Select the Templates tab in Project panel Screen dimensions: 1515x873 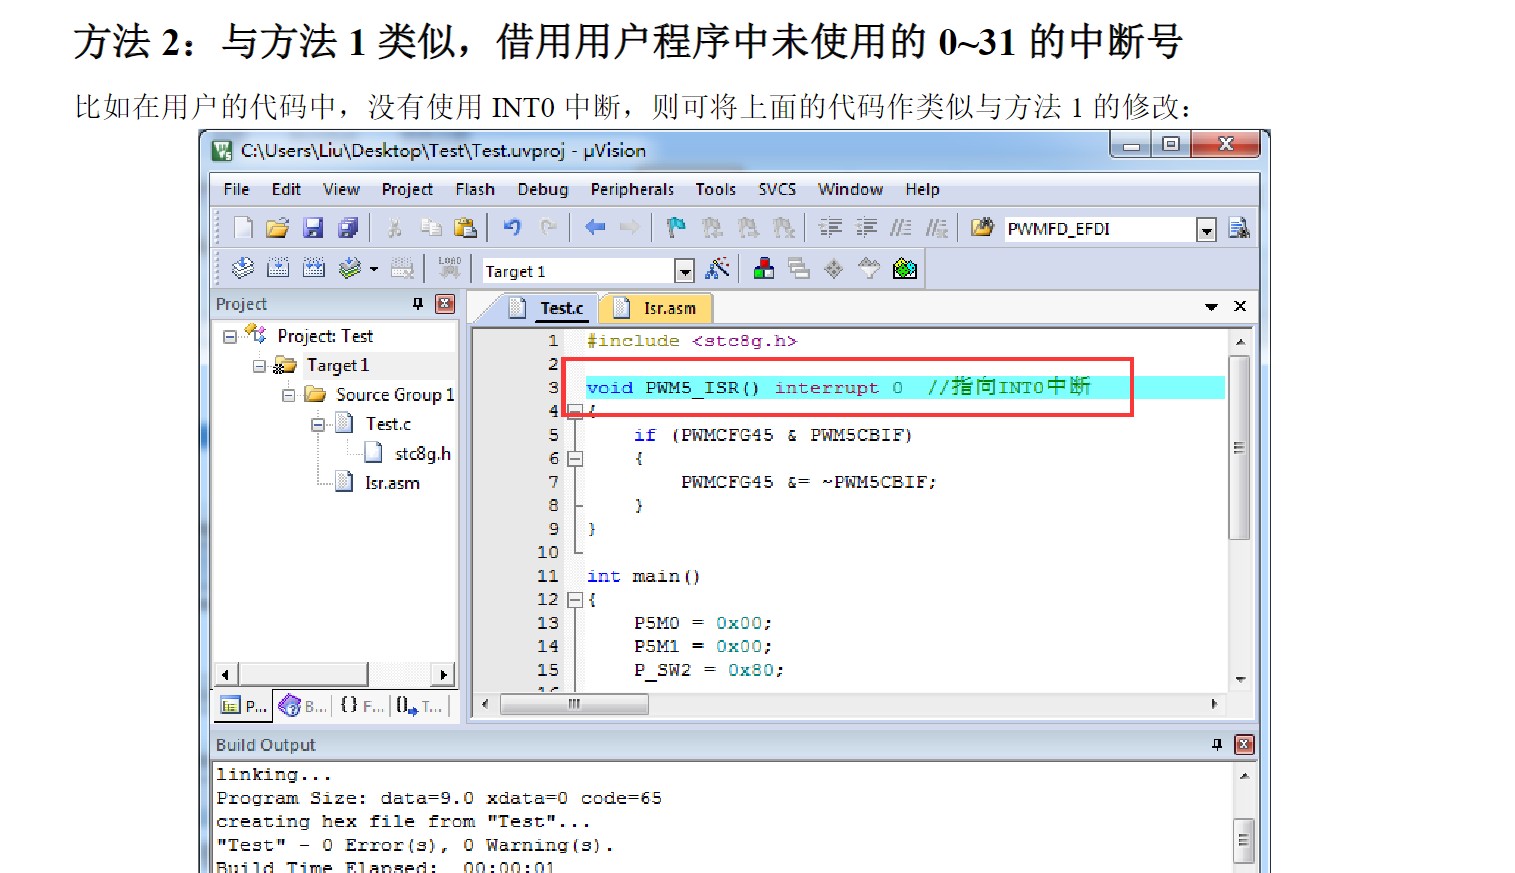[x=419, y=706]
